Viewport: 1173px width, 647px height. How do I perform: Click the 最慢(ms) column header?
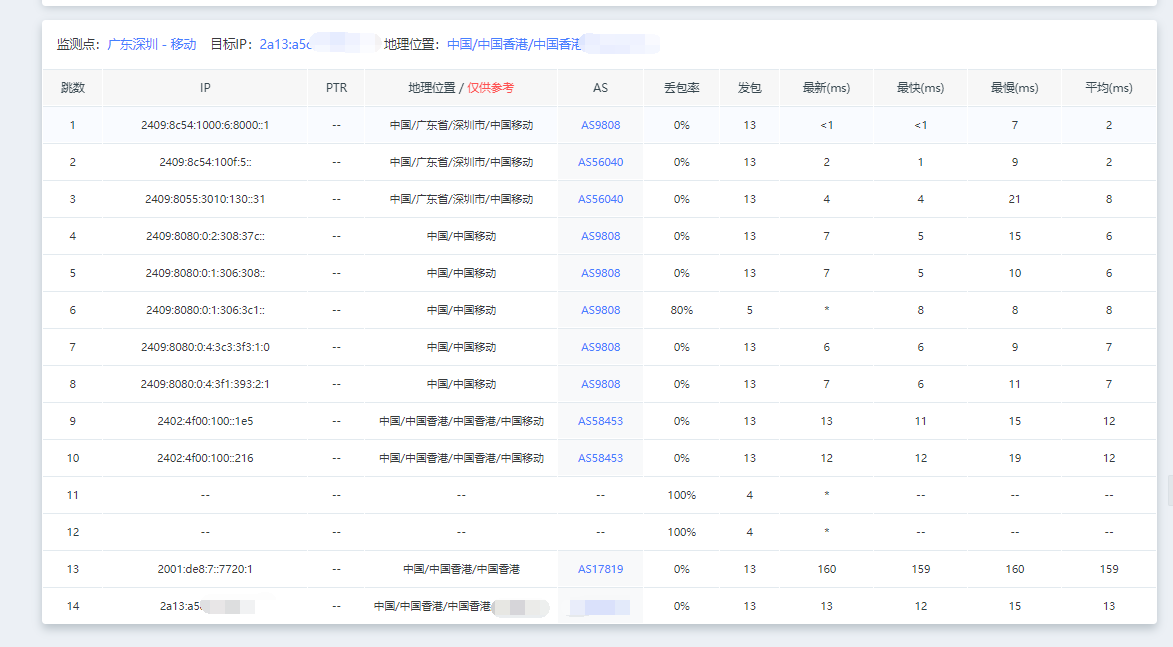click(x=1014, y=88)
